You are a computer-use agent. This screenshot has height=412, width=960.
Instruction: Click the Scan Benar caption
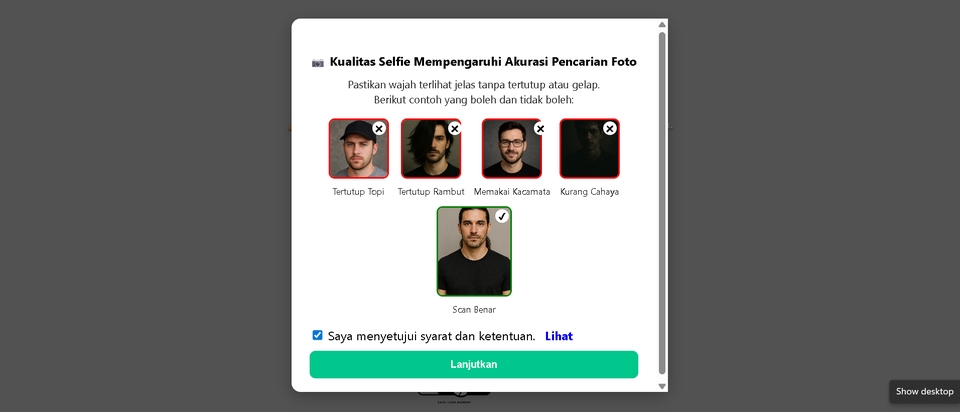click(474, 310)
